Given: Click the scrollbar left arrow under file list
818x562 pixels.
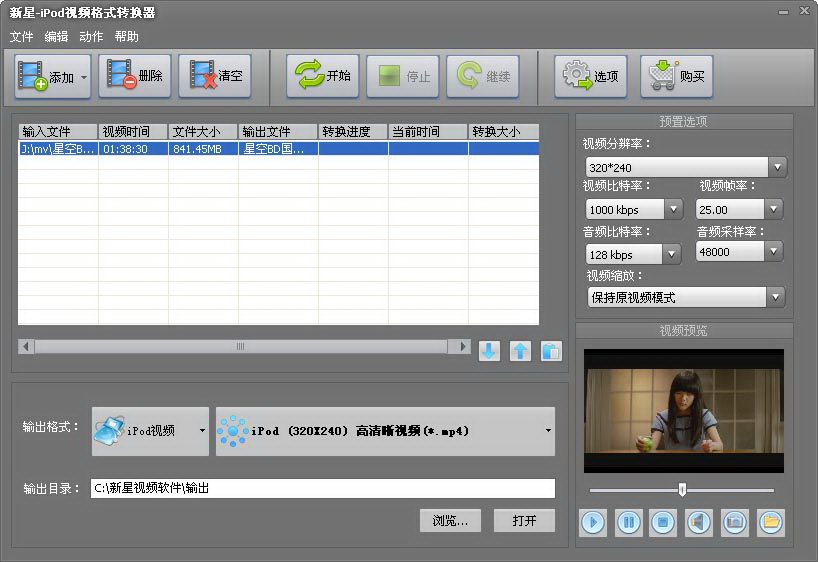Looking at the screenshot, I should (26, 346).
